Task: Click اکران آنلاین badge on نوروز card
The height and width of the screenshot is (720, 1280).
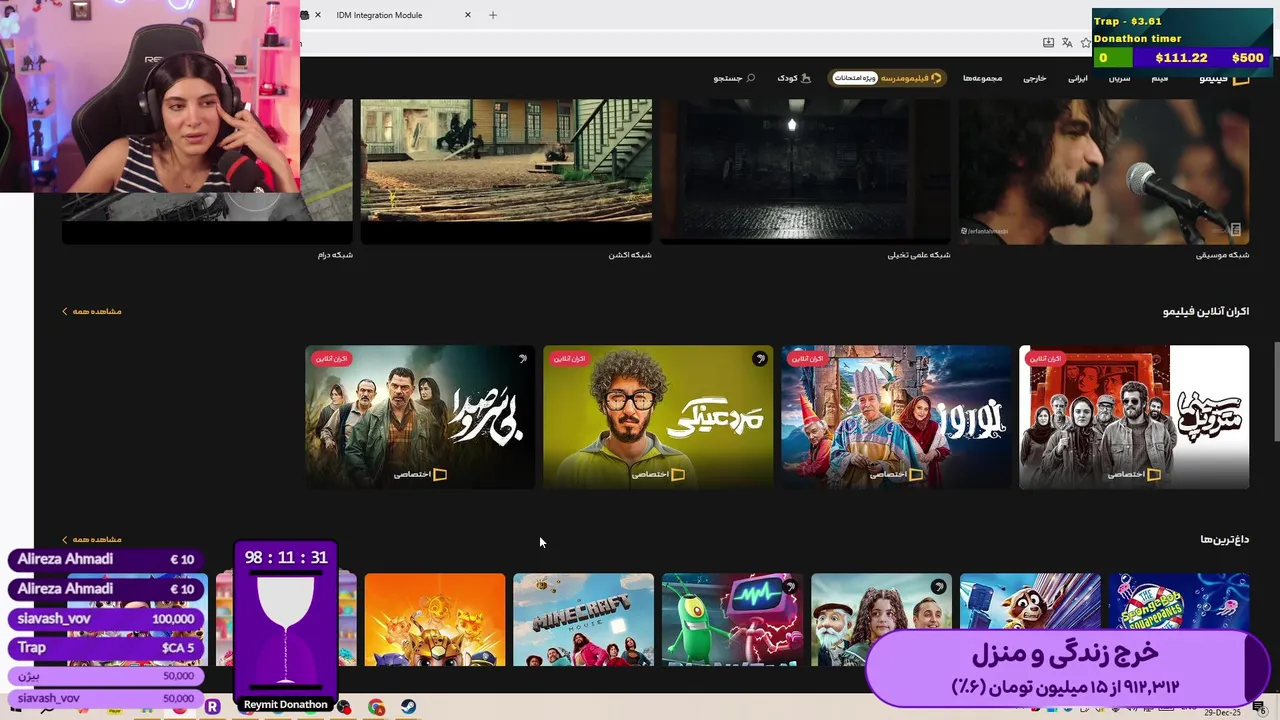Action: point(807,358)
